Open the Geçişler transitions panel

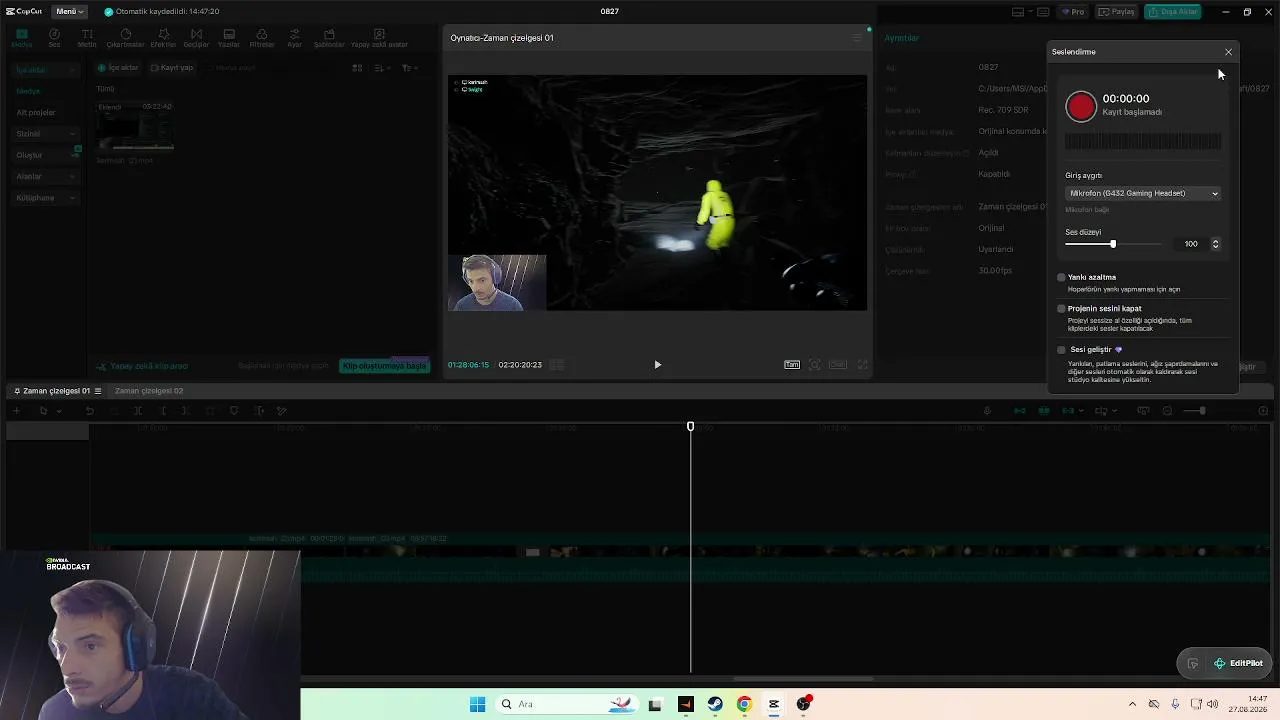[196, 38]
